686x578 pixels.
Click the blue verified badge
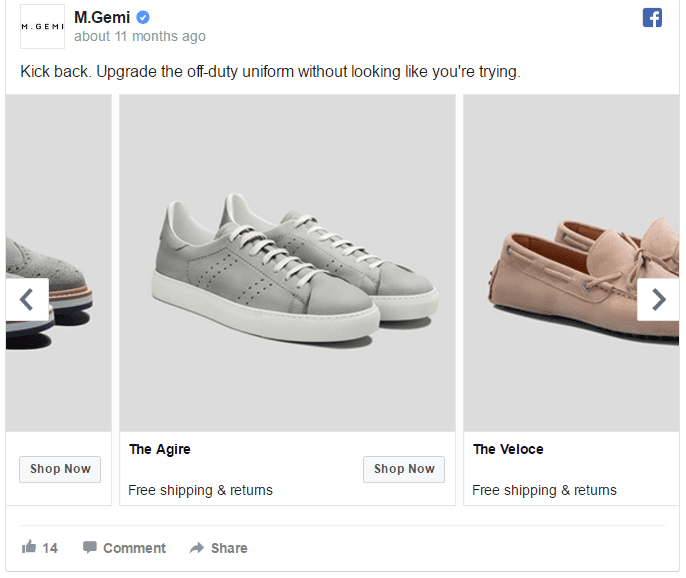tap(143, 17)
